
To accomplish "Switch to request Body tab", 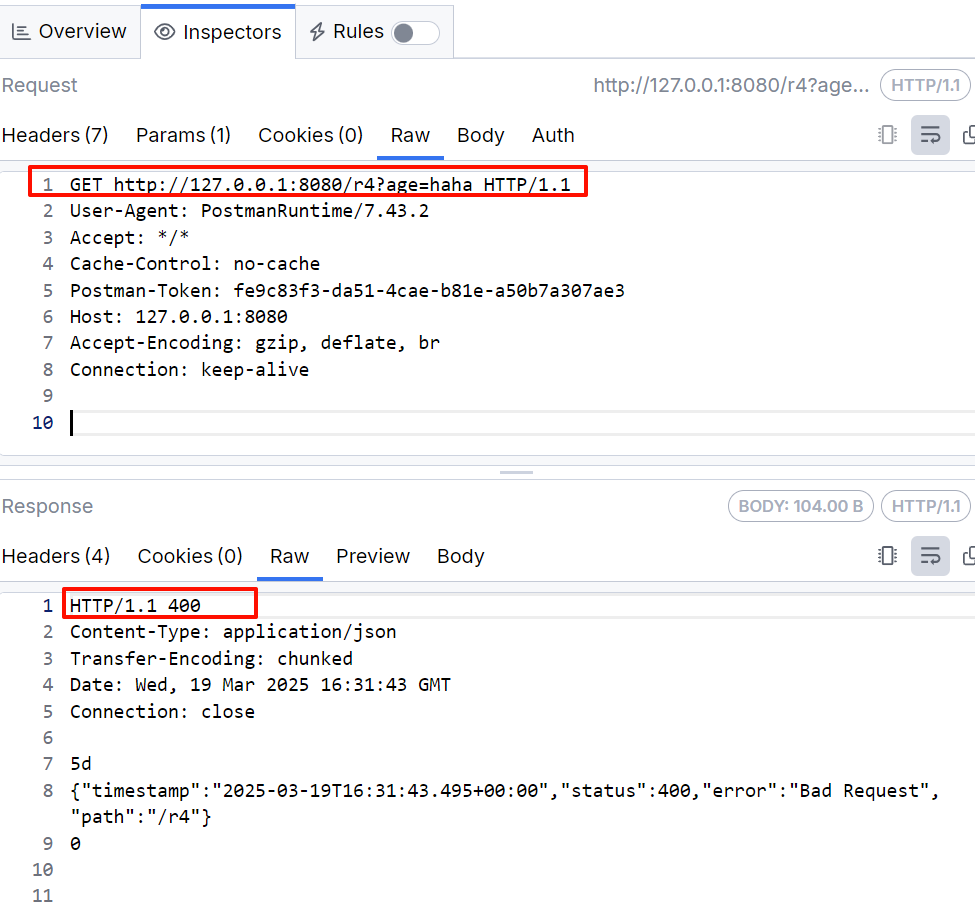I will 480,135.
